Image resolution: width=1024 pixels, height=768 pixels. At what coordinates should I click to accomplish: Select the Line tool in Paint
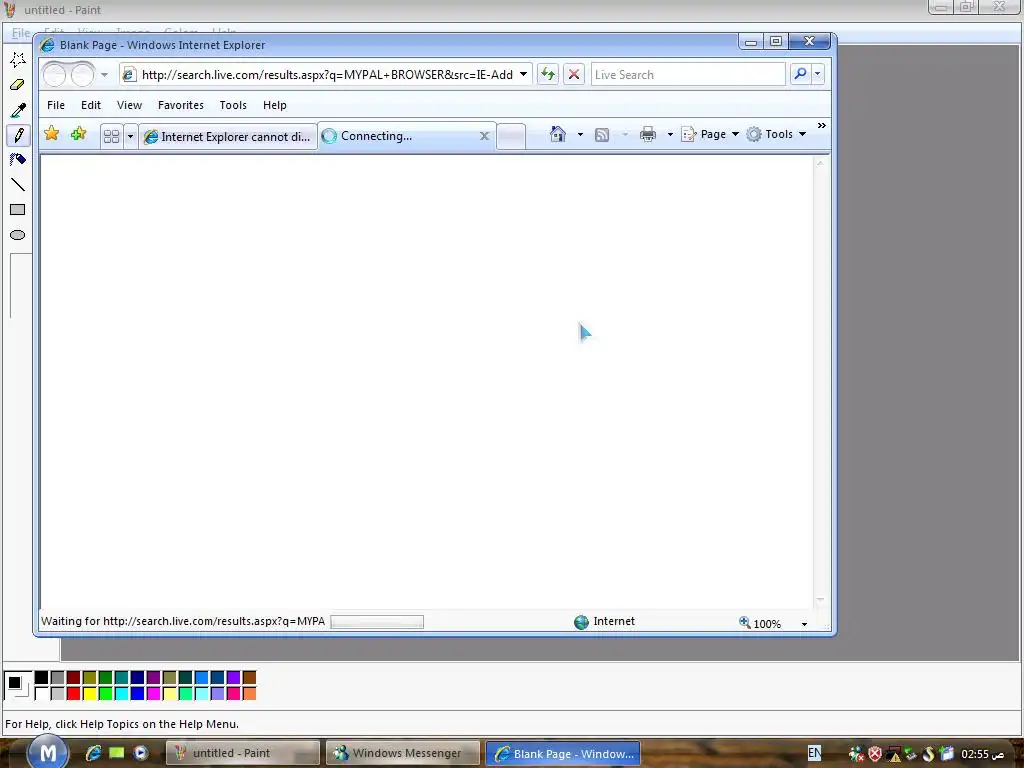tap(18, 185)
